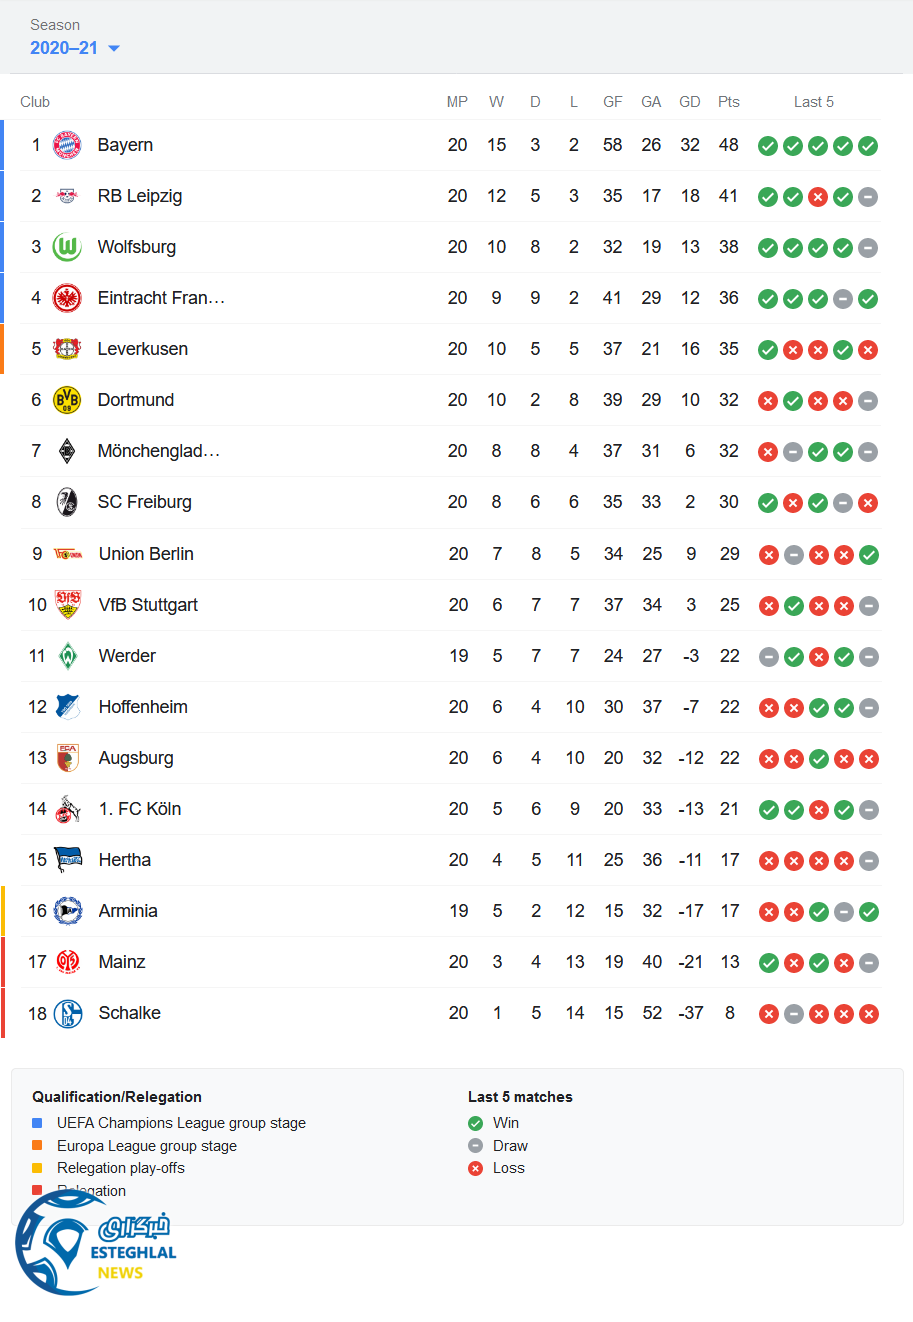Click the Wolfsburg green W logo
Viewport: 913px width, 1322px height.
click(x=67, y=247)
